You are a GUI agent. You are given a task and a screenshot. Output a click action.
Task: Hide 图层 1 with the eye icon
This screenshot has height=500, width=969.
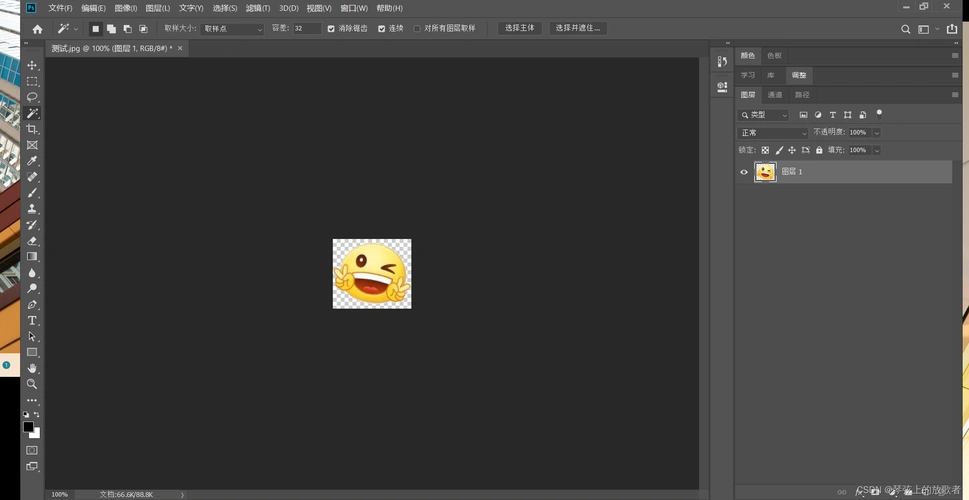(744, 172)
